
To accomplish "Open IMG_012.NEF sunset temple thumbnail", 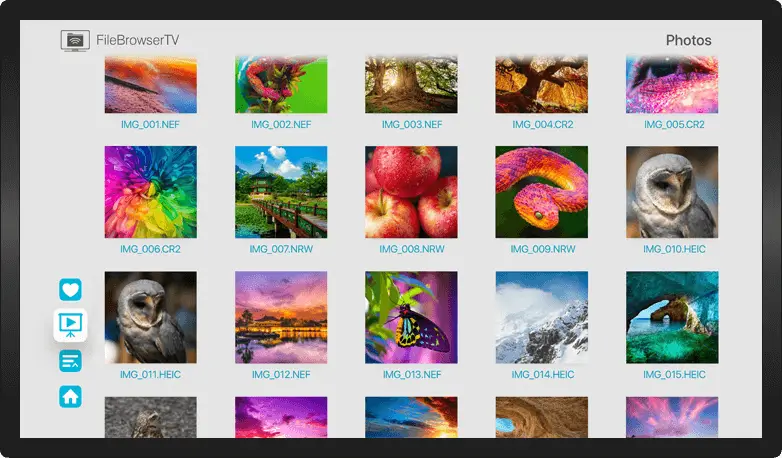I will pos(281,317).
